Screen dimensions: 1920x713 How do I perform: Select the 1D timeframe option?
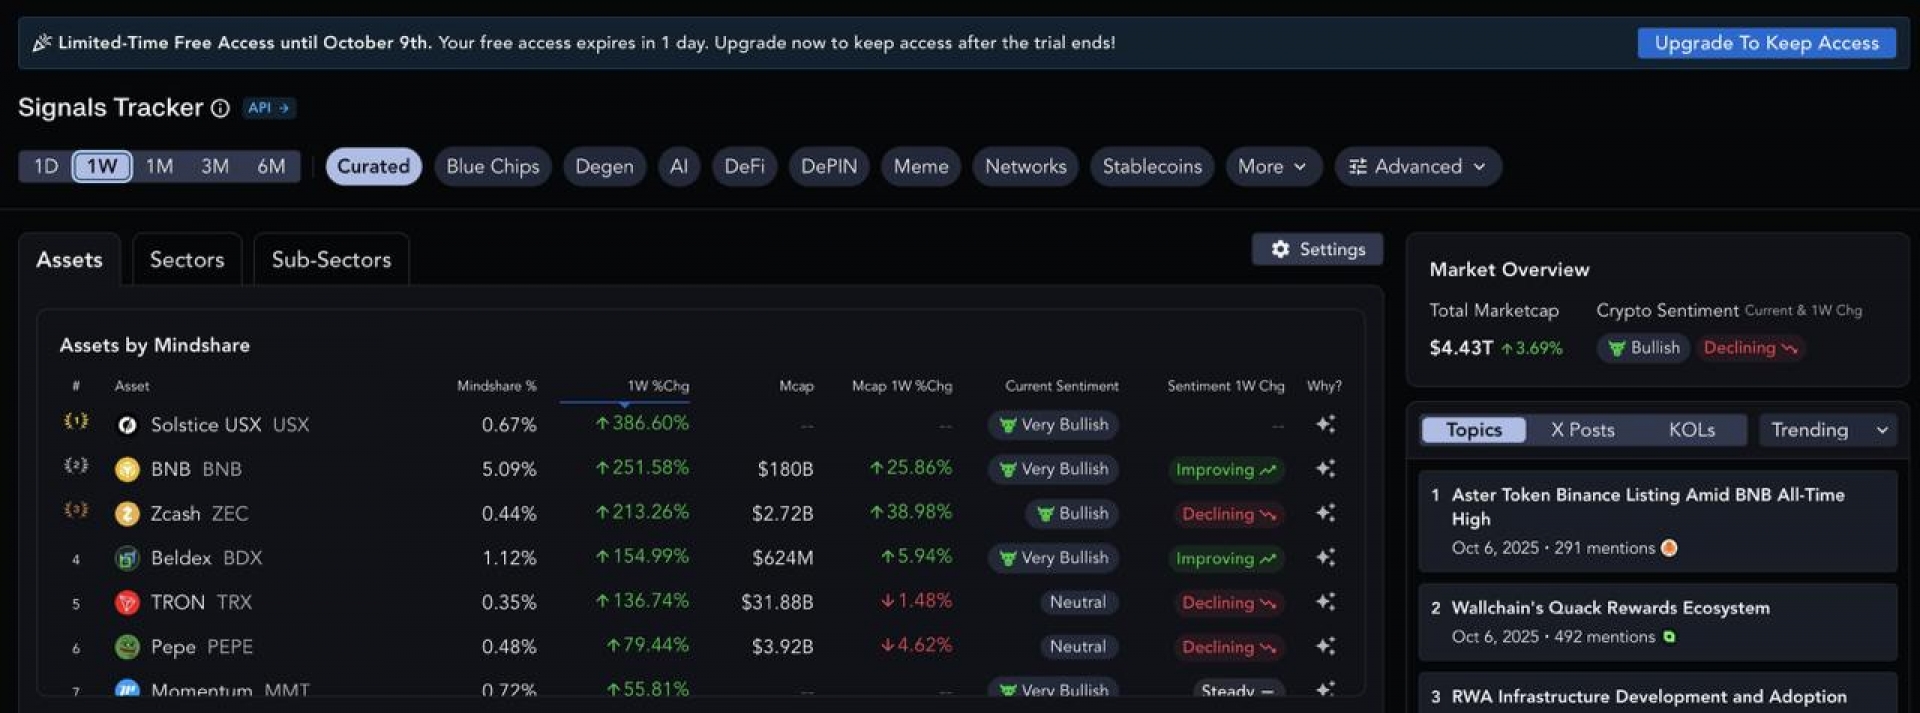[46, 167]
